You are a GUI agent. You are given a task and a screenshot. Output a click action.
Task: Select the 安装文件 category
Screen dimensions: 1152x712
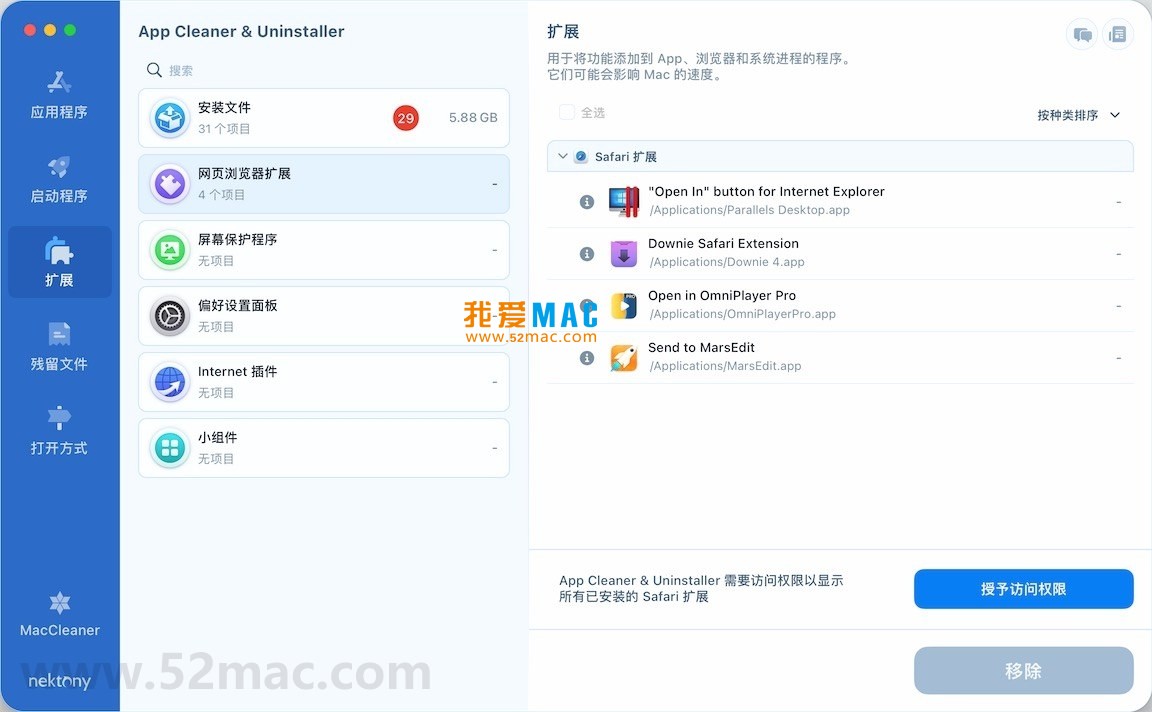pos(323,118)
